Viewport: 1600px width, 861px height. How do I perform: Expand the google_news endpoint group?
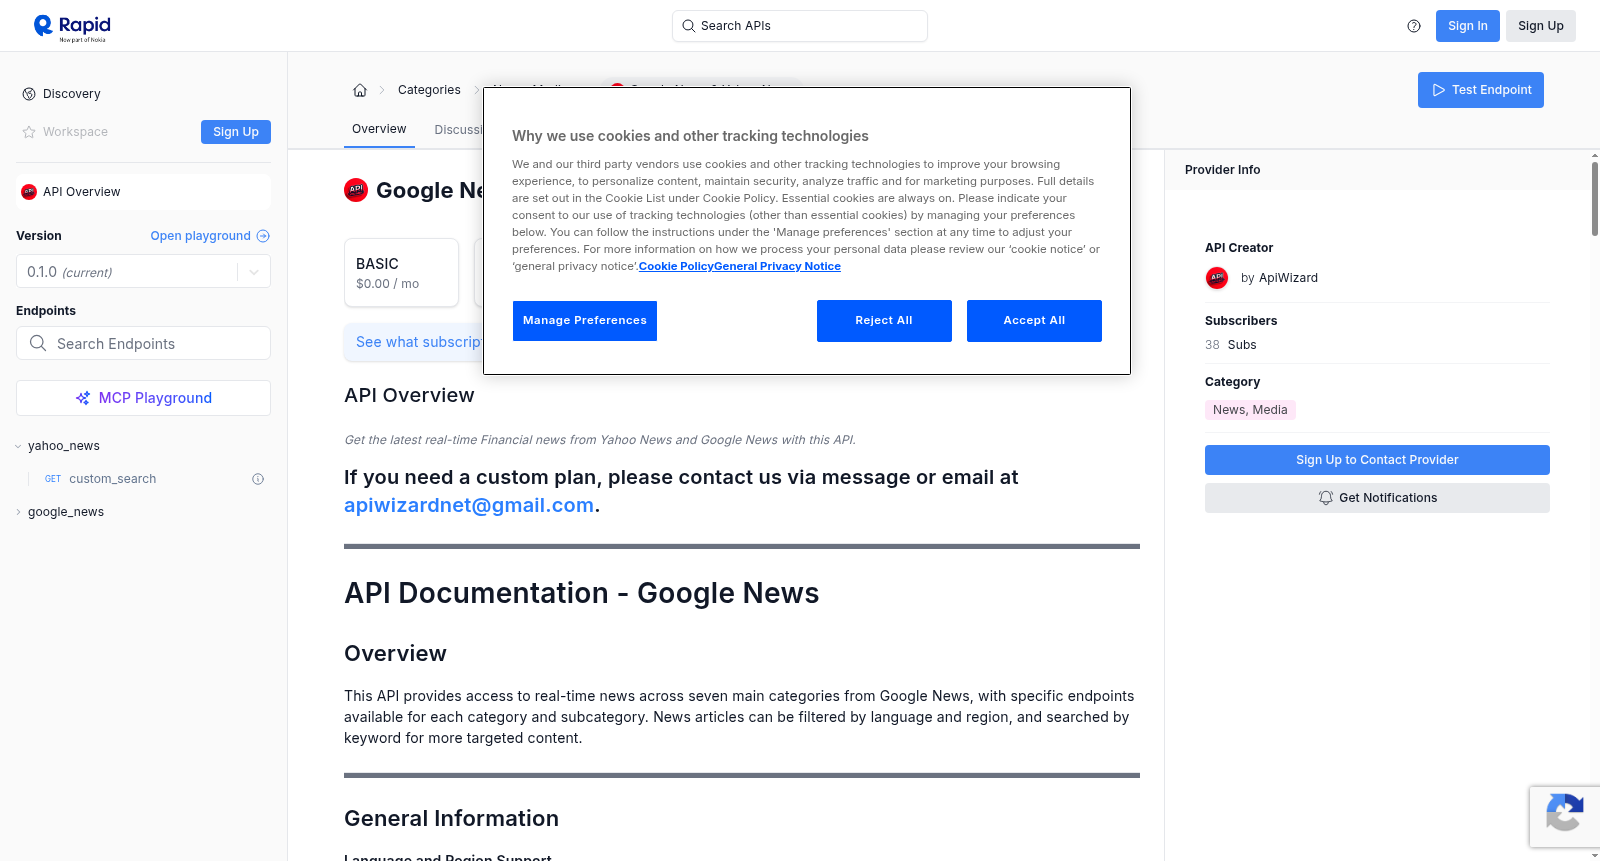tap(66, 512)
